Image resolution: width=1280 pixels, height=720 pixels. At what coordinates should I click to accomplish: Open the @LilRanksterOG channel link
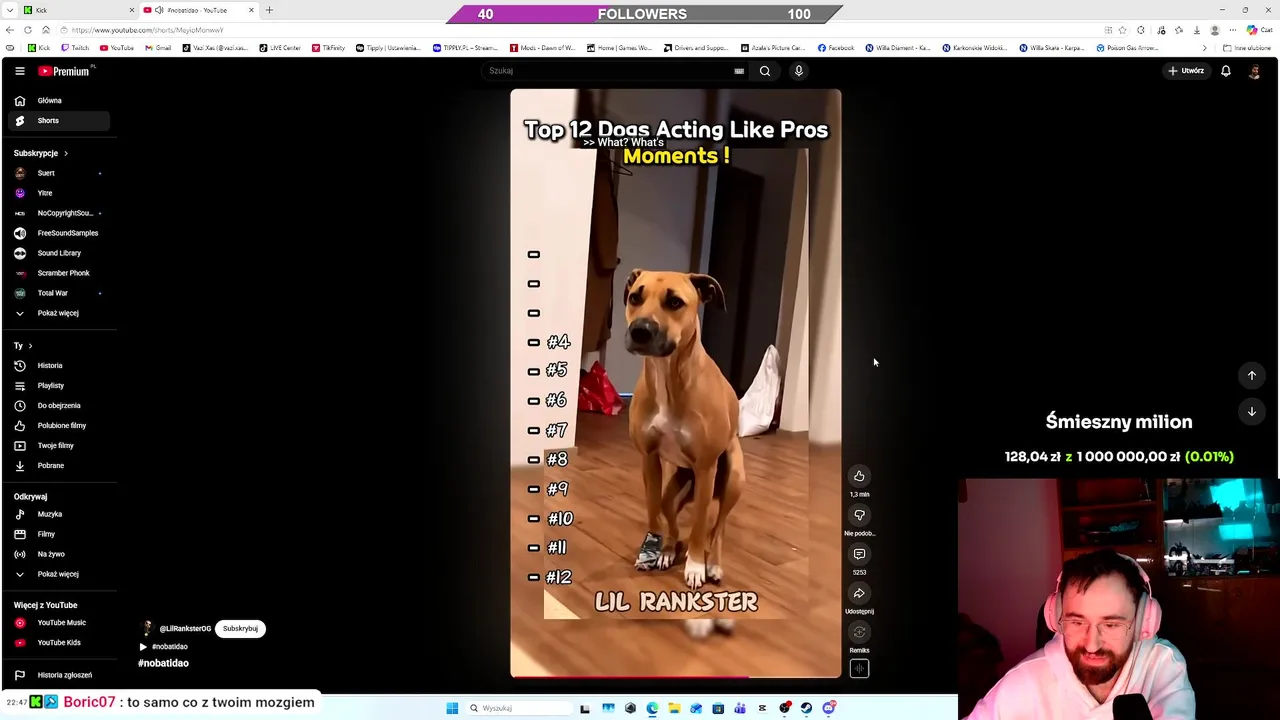click(185, 629)
